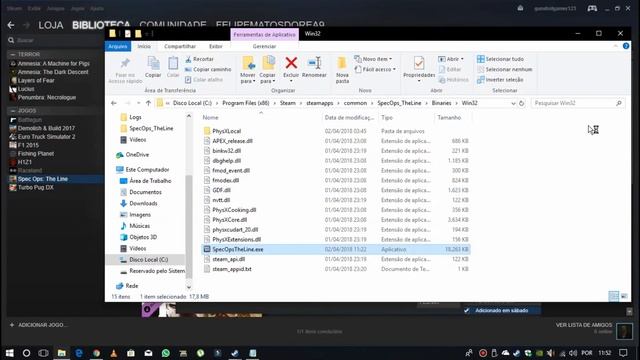Pin folder with Fixar no Acesso rápido
Viewport: 640px width, 360px height.
[x=125, y=70]
